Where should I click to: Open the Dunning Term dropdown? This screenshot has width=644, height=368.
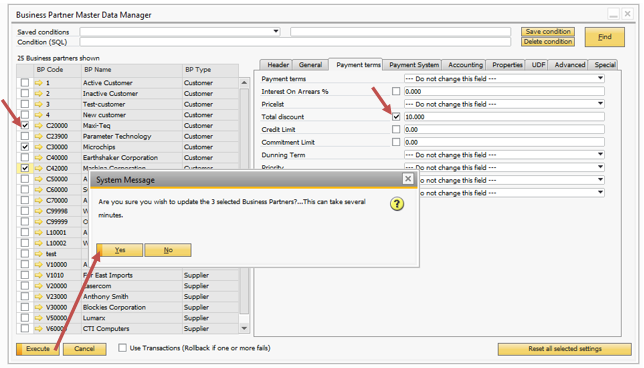pos(600,155)
